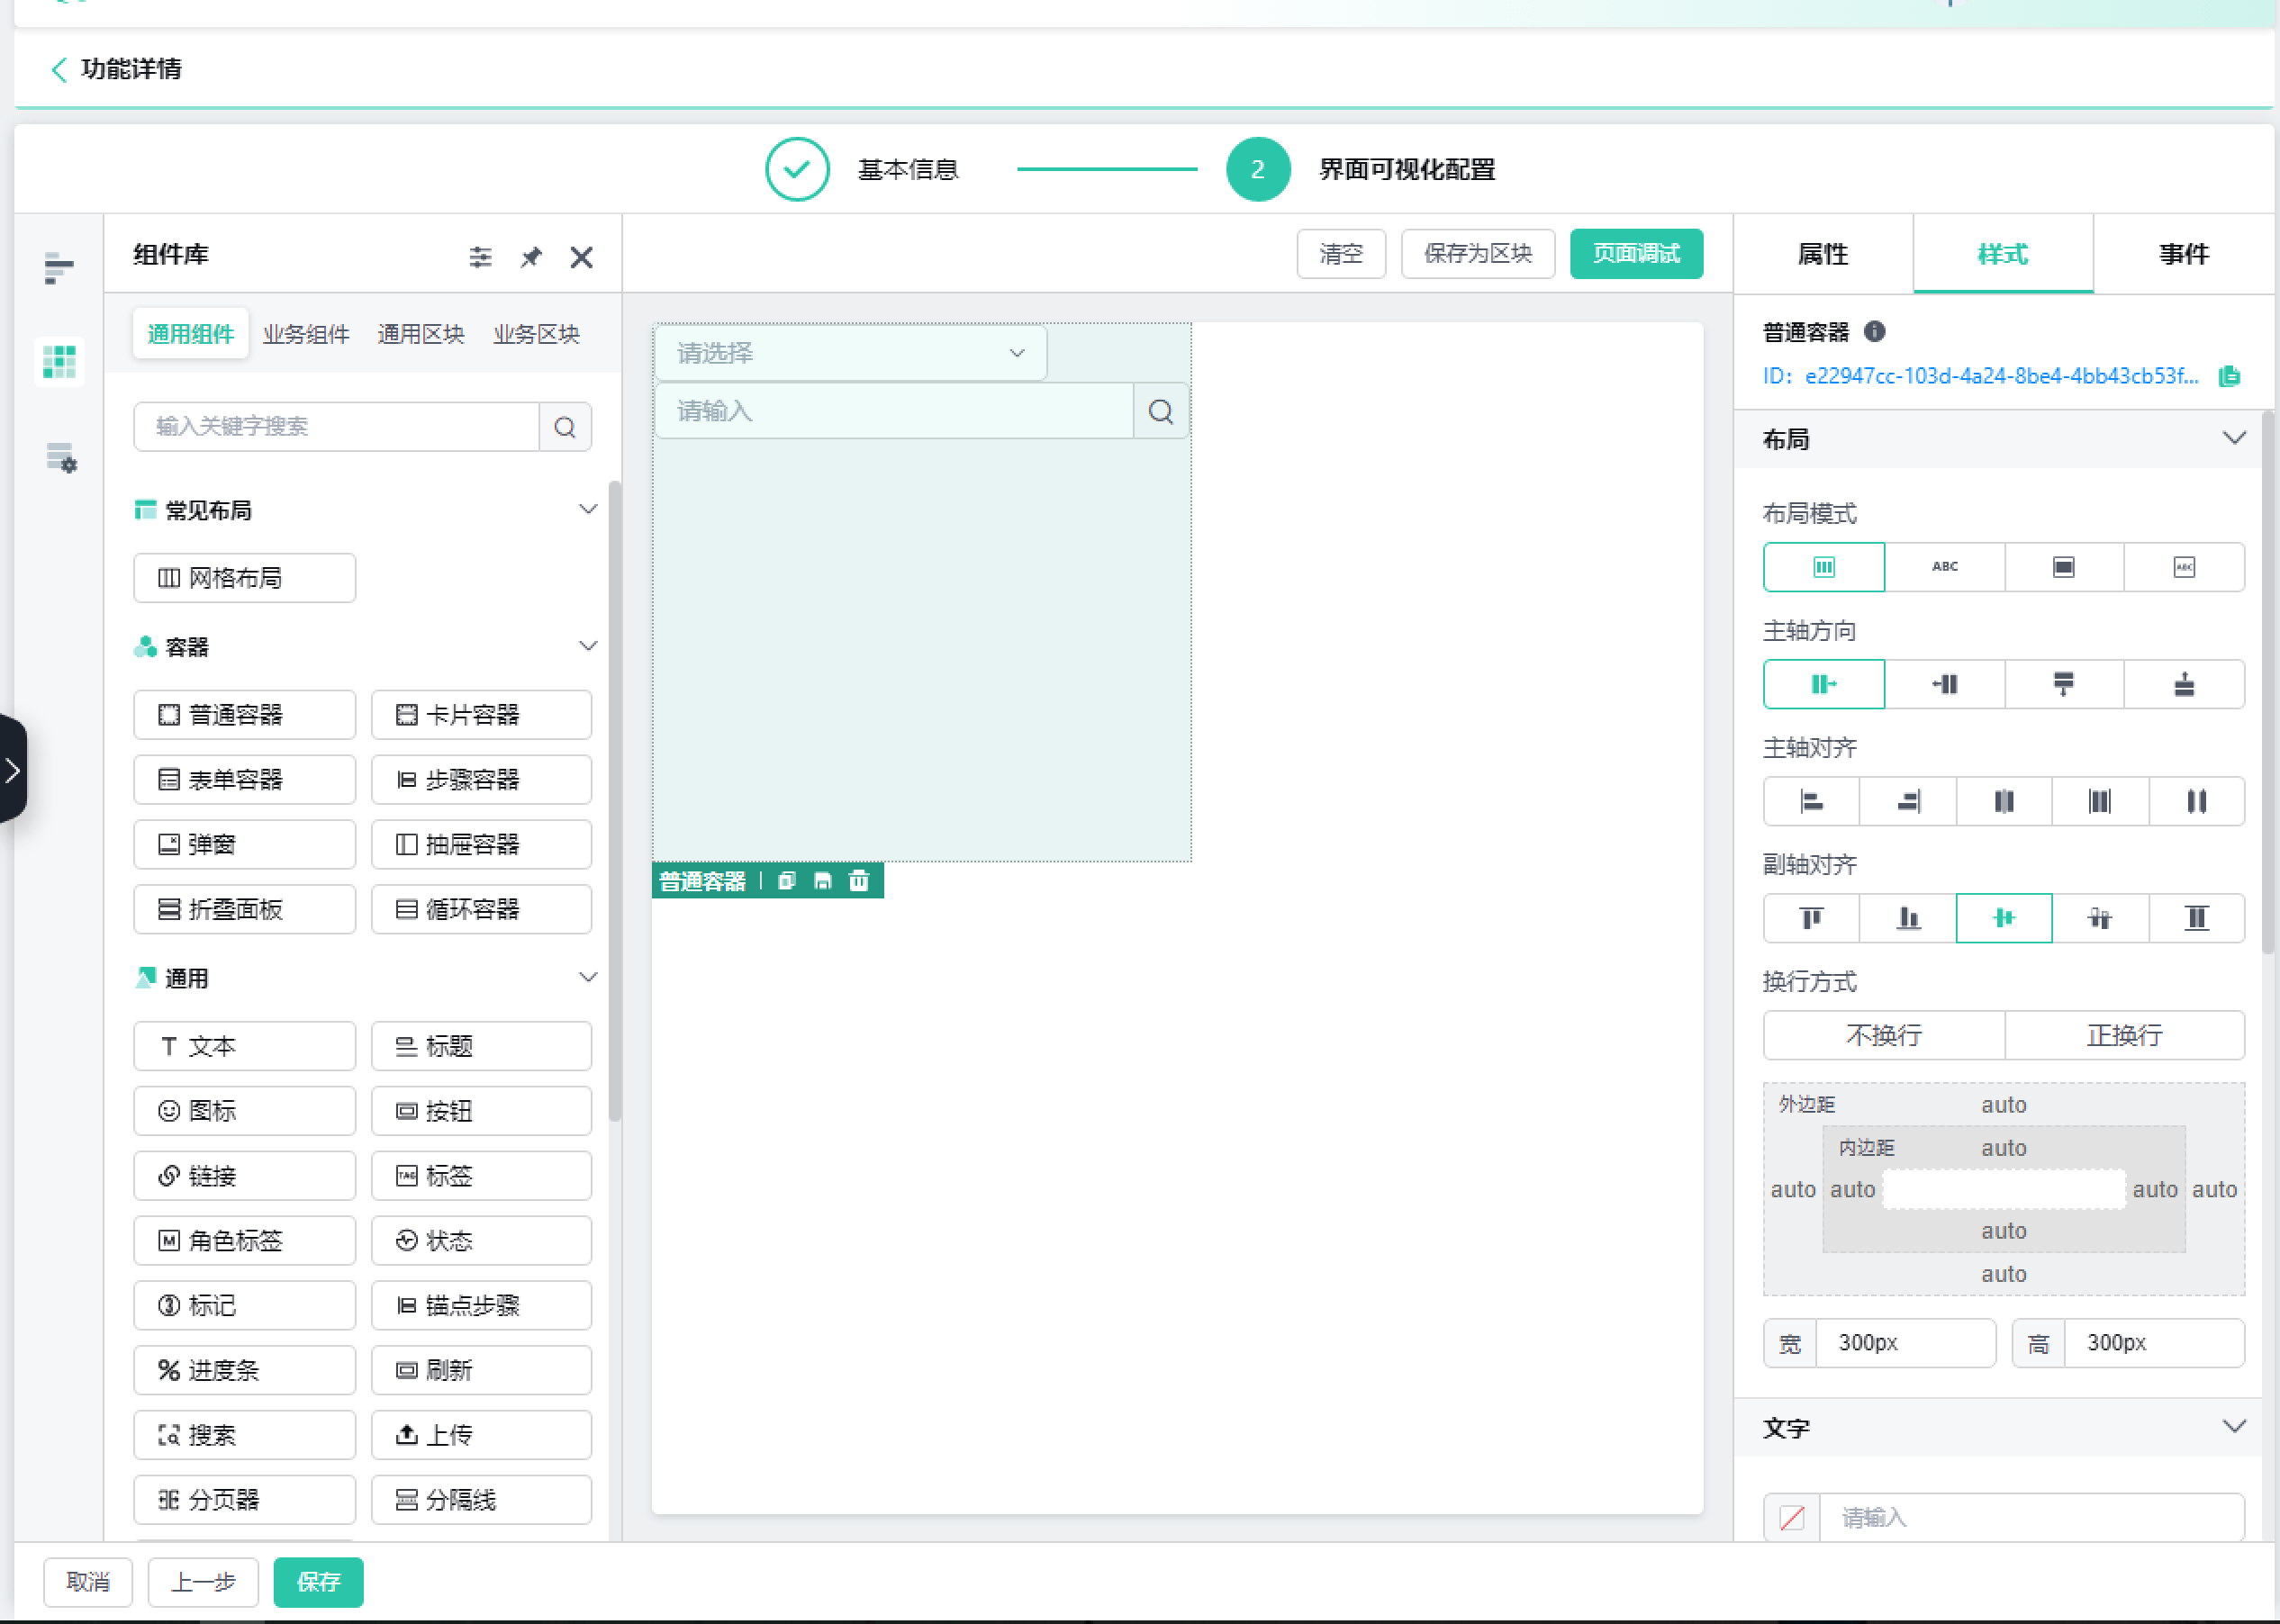Click the info icon beside 普通容器

click(x=1875, y=331)
